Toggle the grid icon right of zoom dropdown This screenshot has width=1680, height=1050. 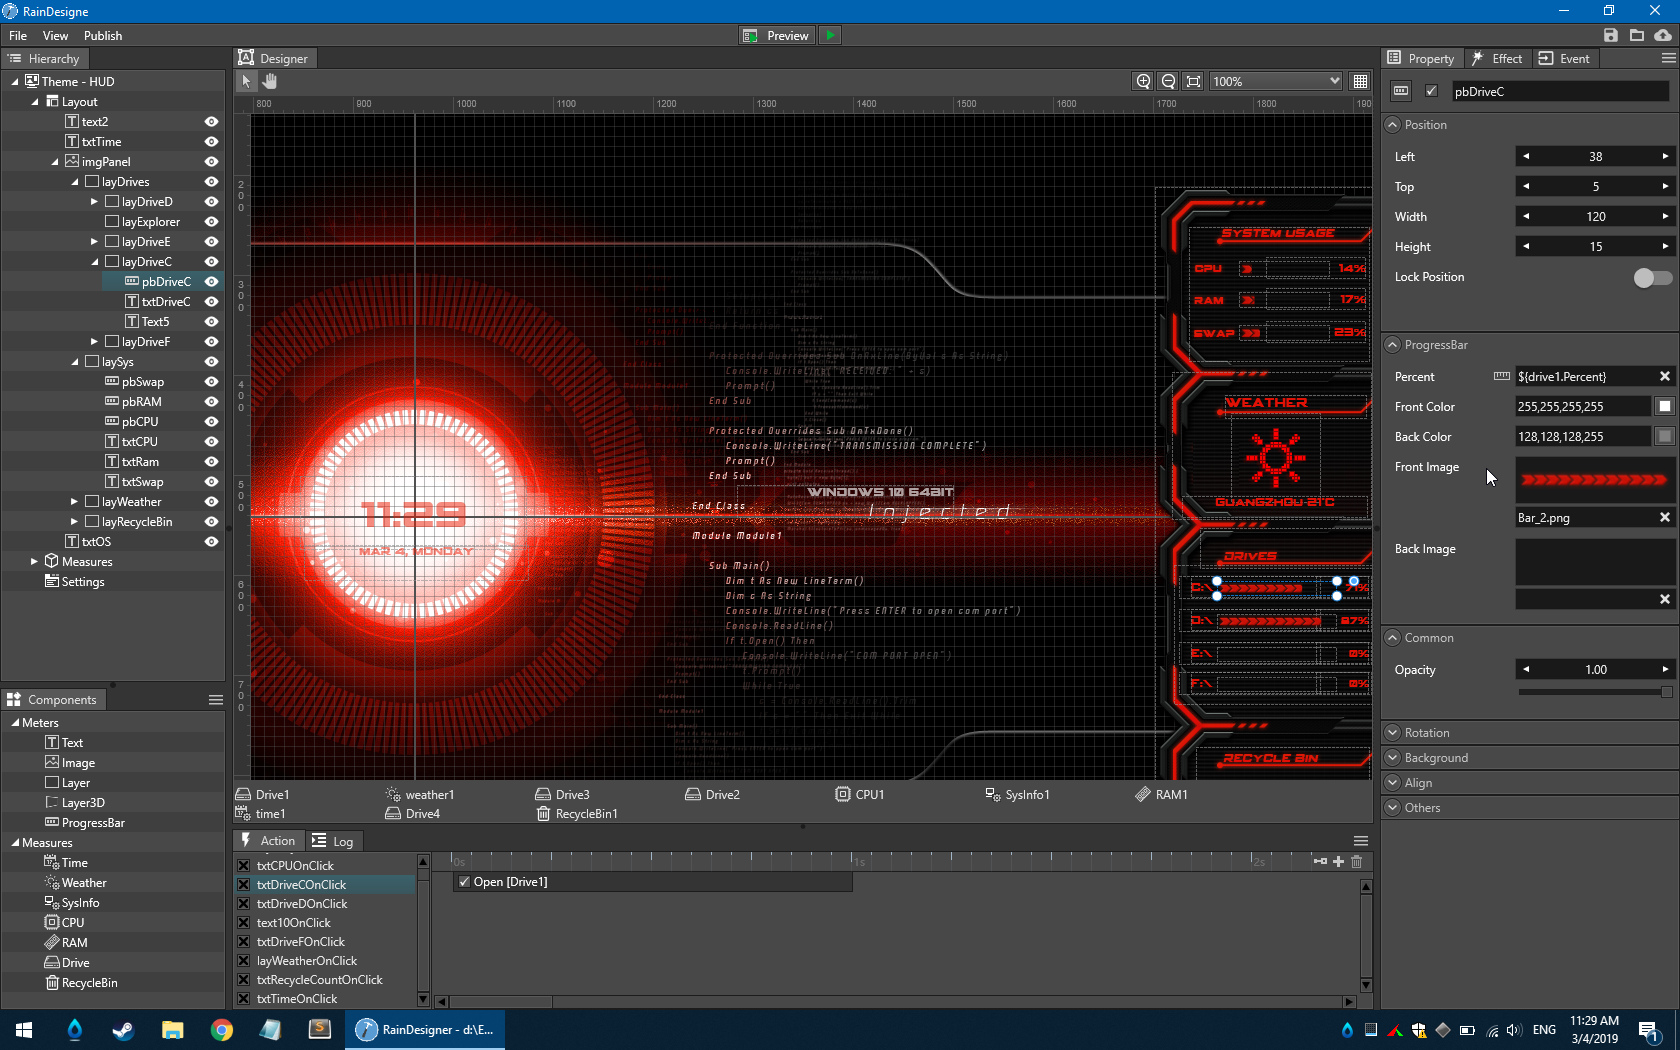click(x=1360, y=81)
